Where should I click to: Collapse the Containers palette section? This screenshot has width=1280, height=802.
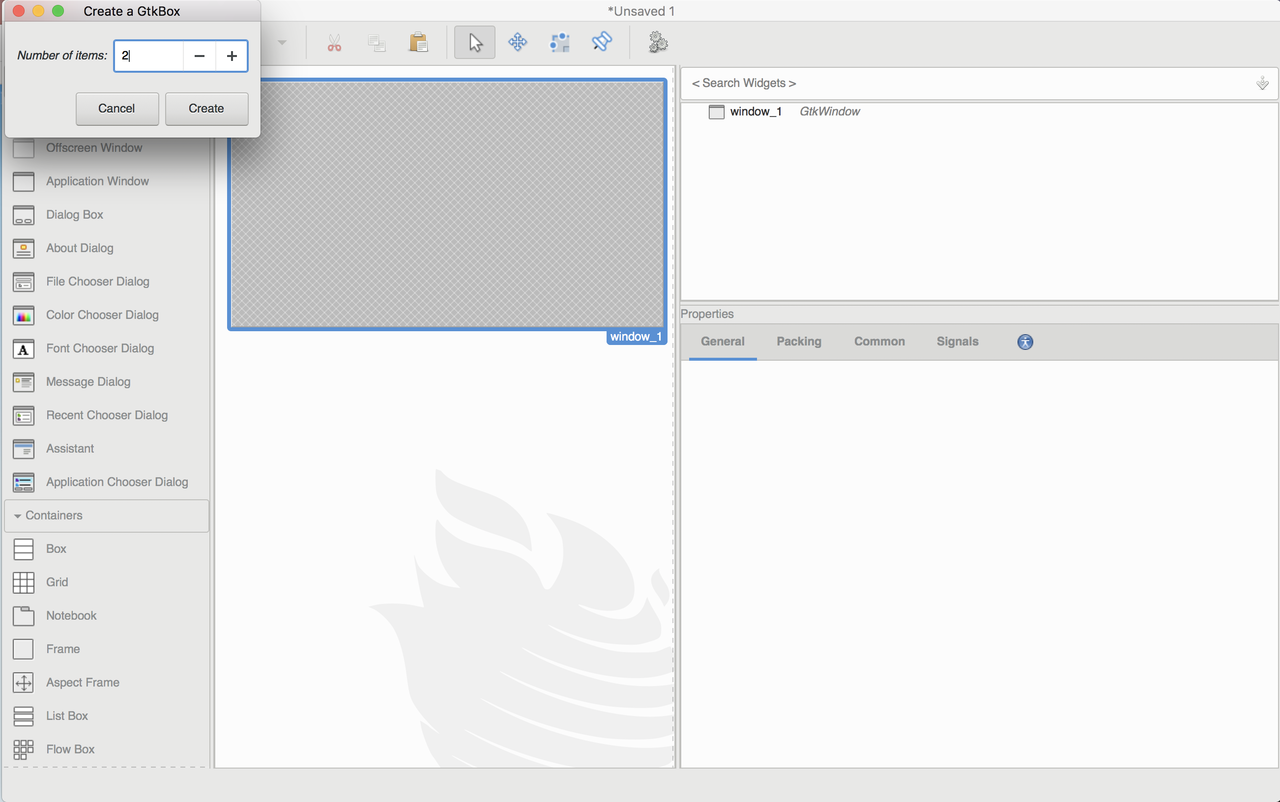(x=51, y=515)
